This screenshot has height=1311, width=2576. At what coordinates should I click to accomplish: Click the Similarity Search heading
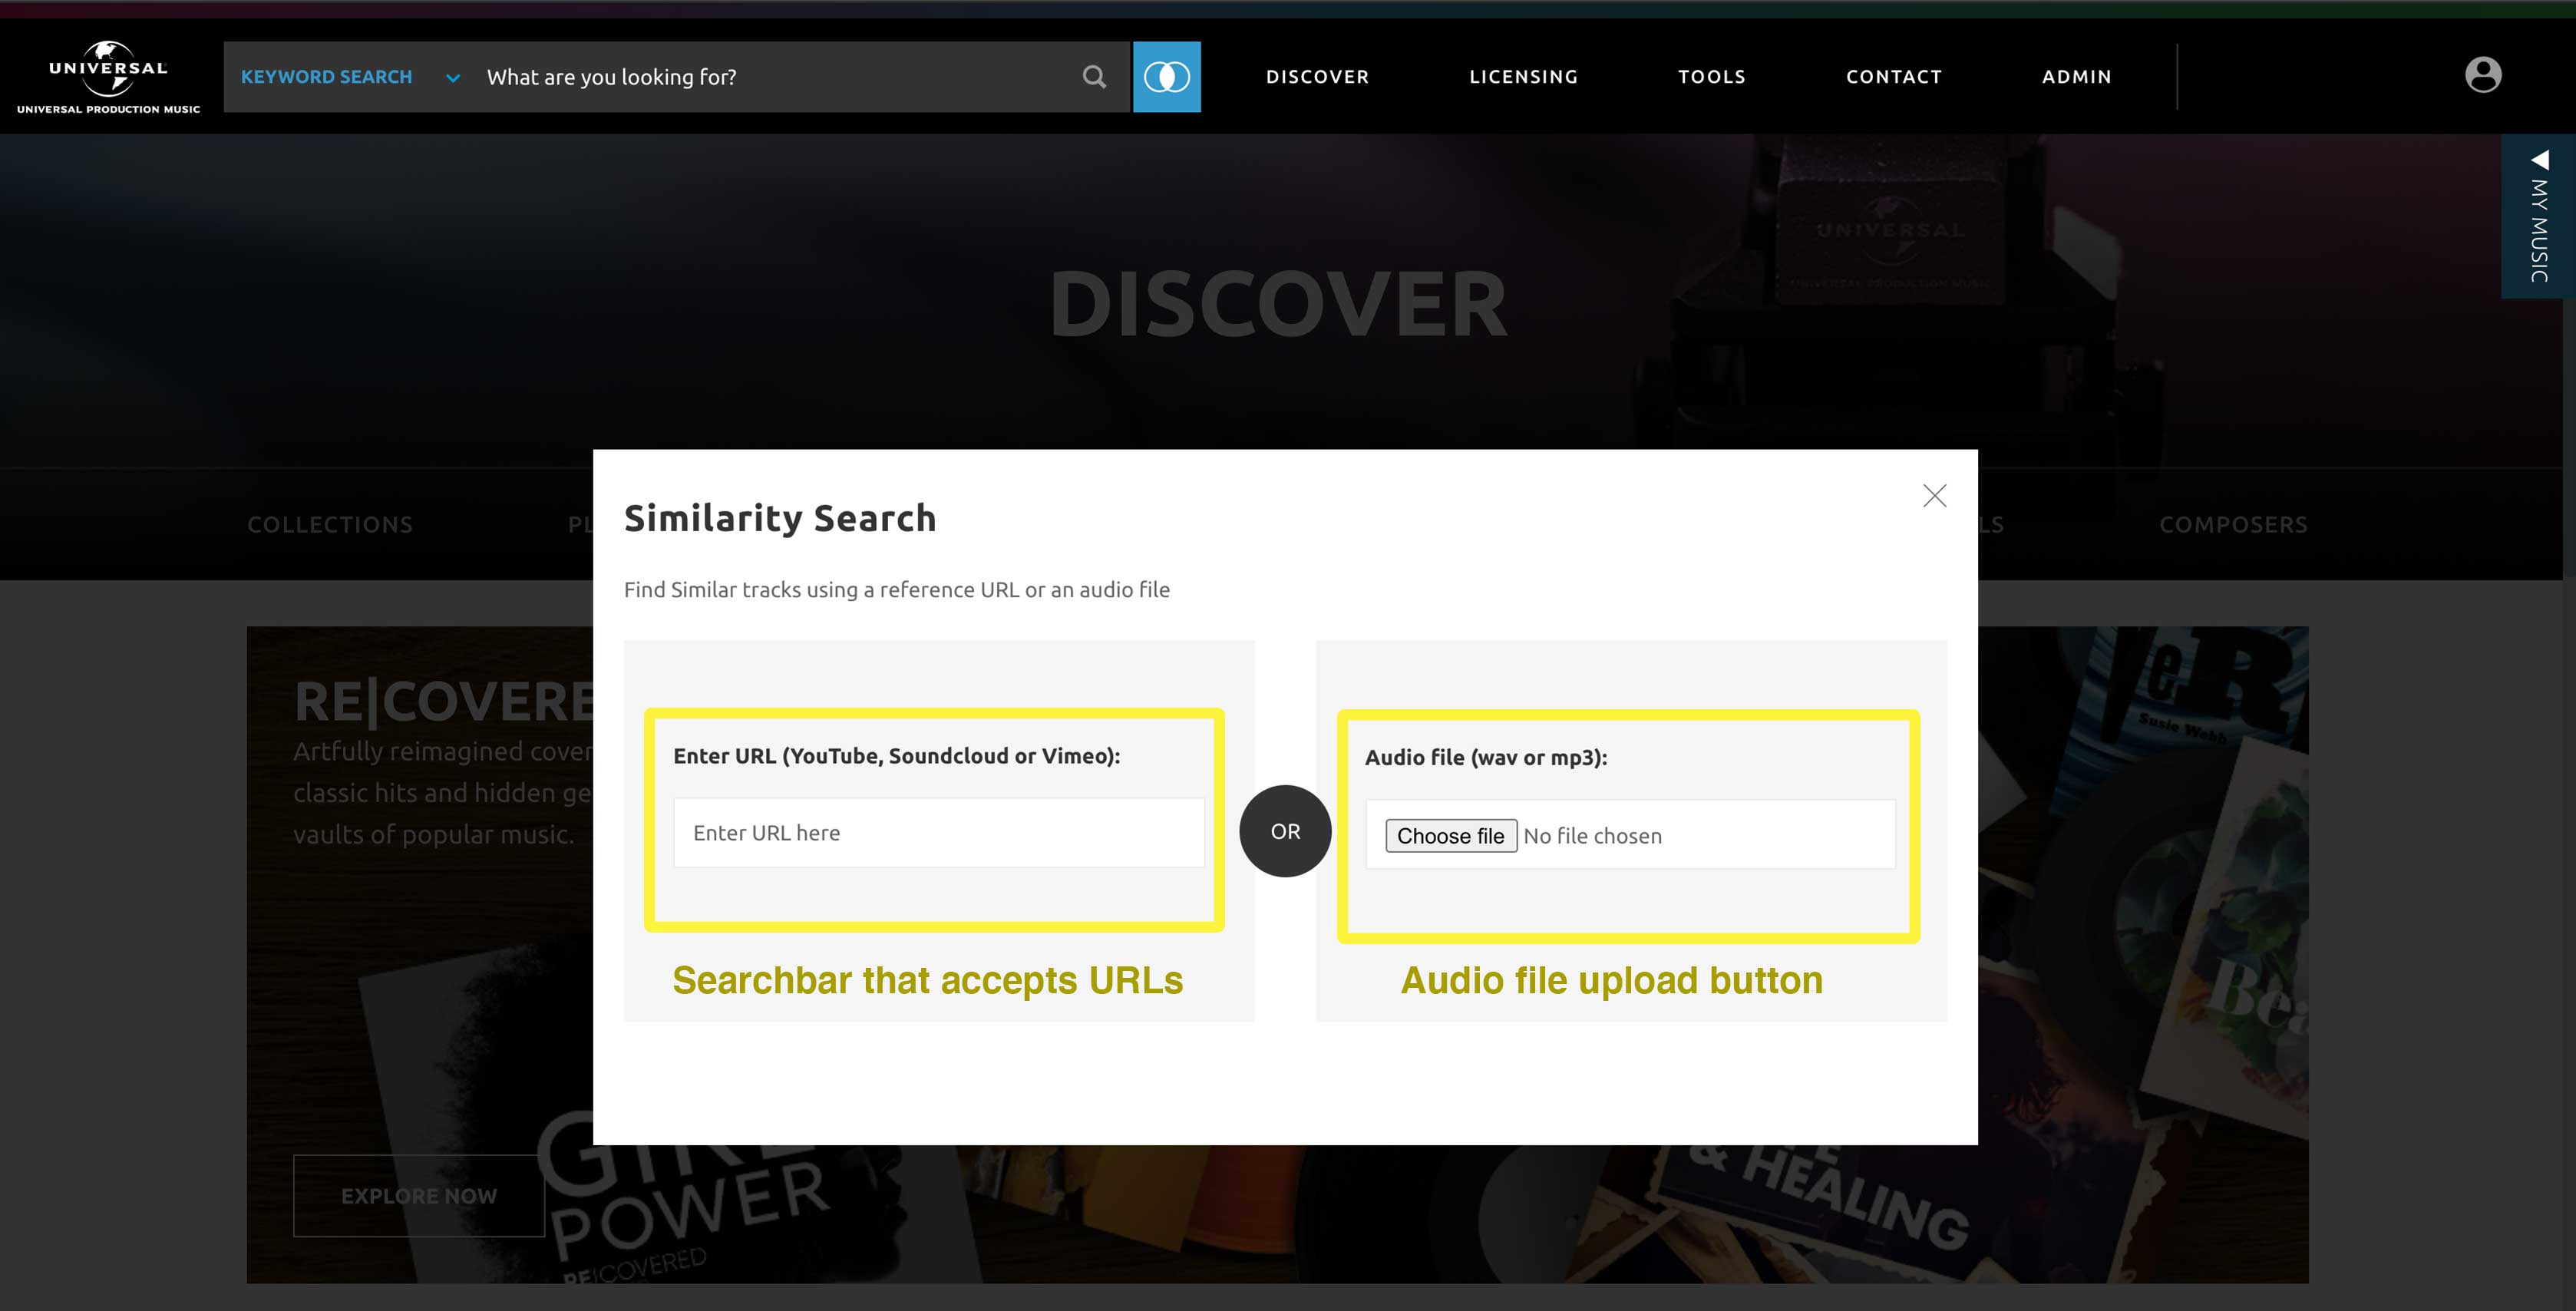click(x=779, y=518)
